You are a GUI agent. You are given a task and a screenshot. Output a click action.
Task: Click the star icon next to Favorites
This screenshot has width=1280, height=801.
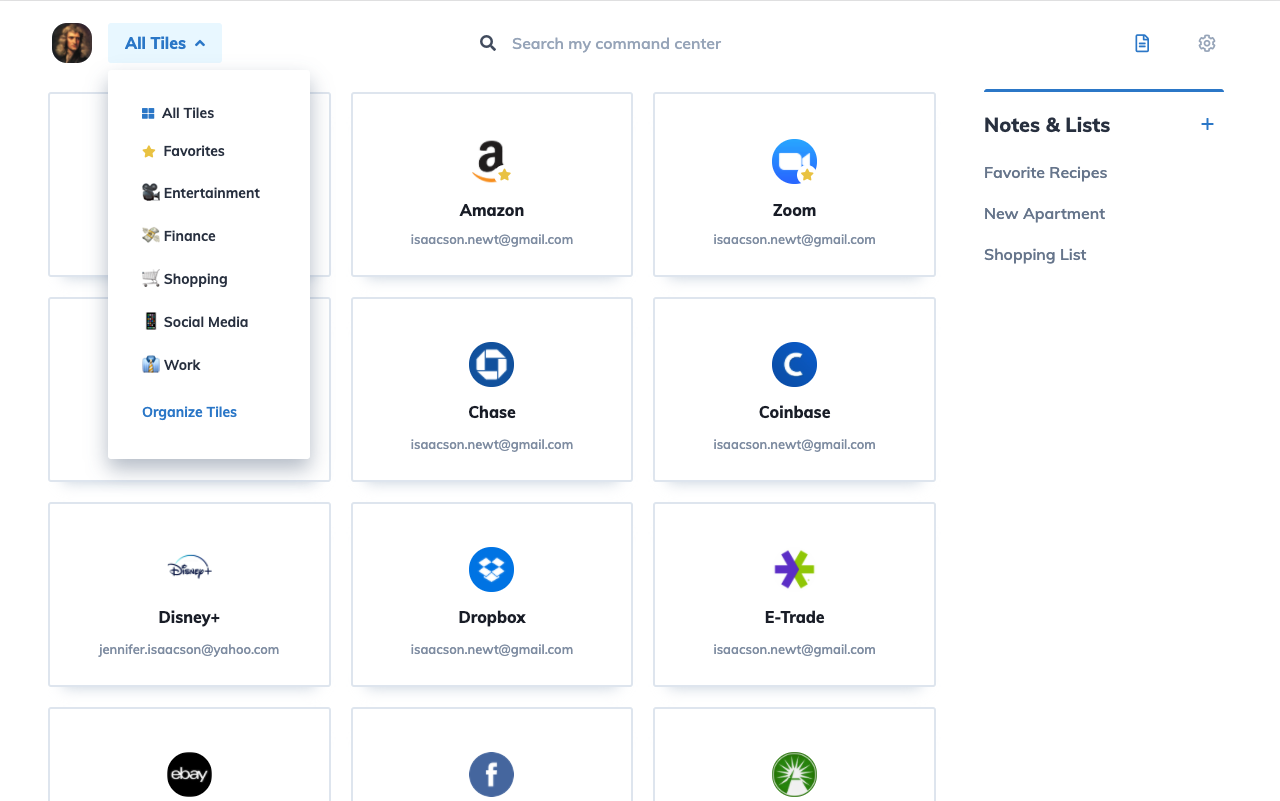[x=149, y=152]
